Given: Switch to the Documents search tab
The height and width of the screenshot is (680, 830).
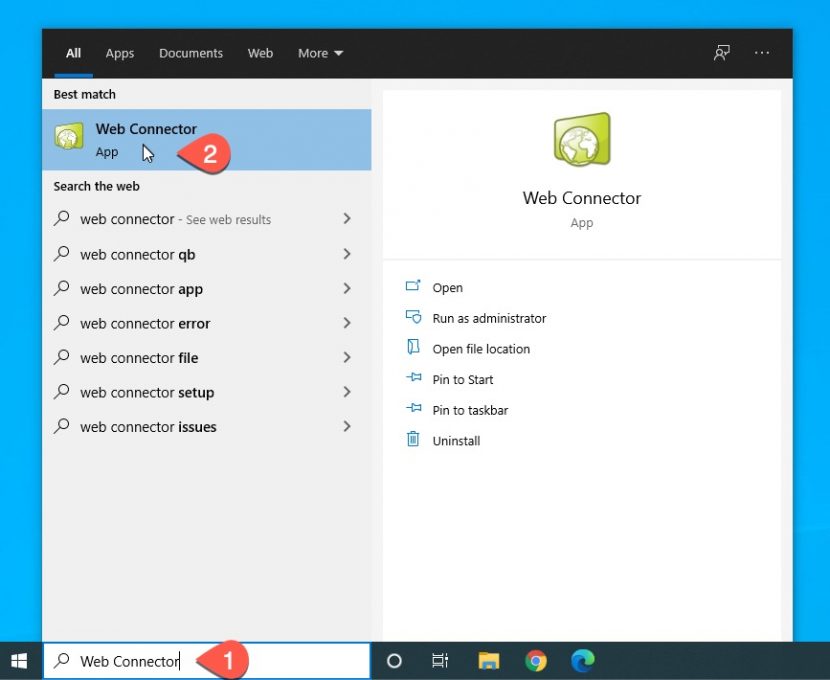Looking at the screenshot, I should click(x=190, y=53).
